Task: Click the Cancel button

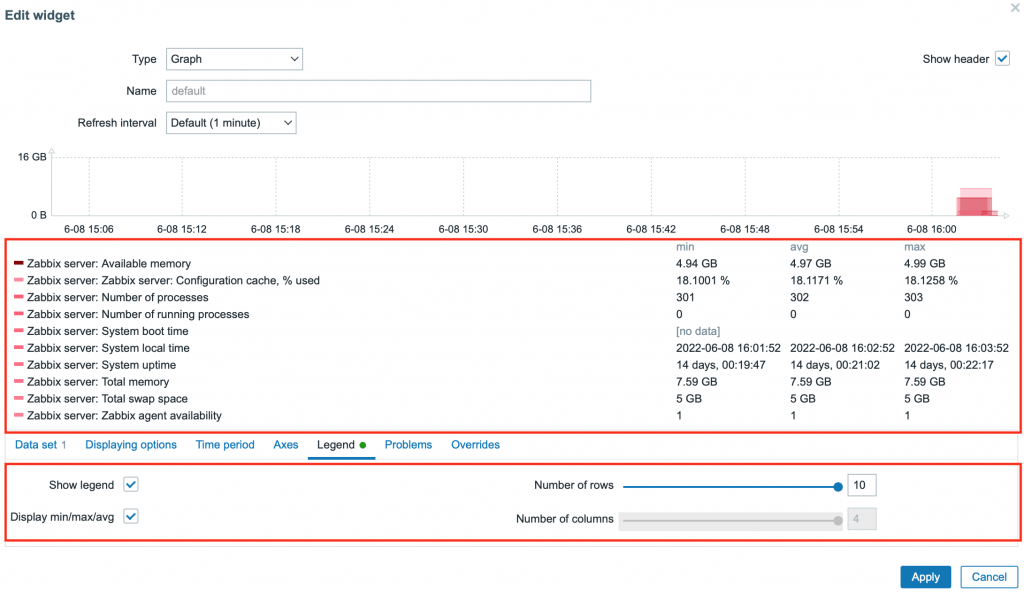Action: [x=988, y=577]
